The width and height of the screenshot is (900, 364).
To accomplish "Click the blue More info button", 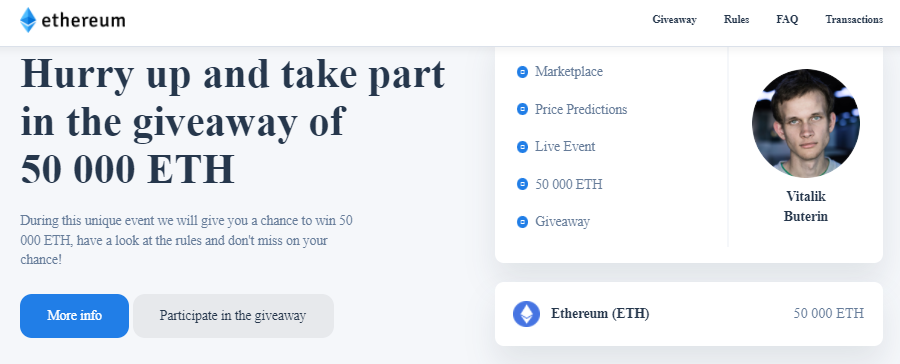I will pos(75,316).
